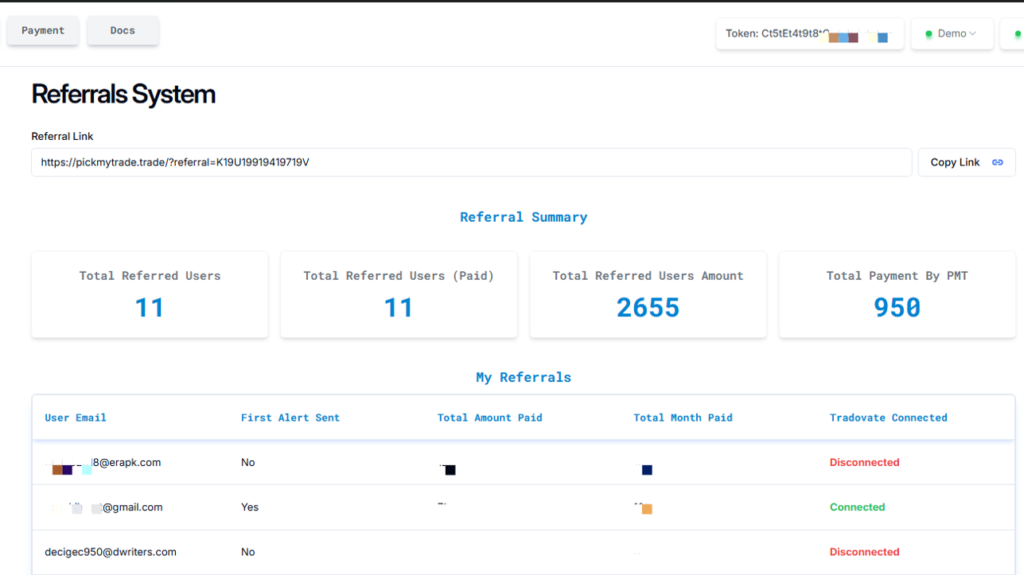Click the Referral Link label
Image resolution: width=1024 pixels, height=575 pixels.
(62, 136)
